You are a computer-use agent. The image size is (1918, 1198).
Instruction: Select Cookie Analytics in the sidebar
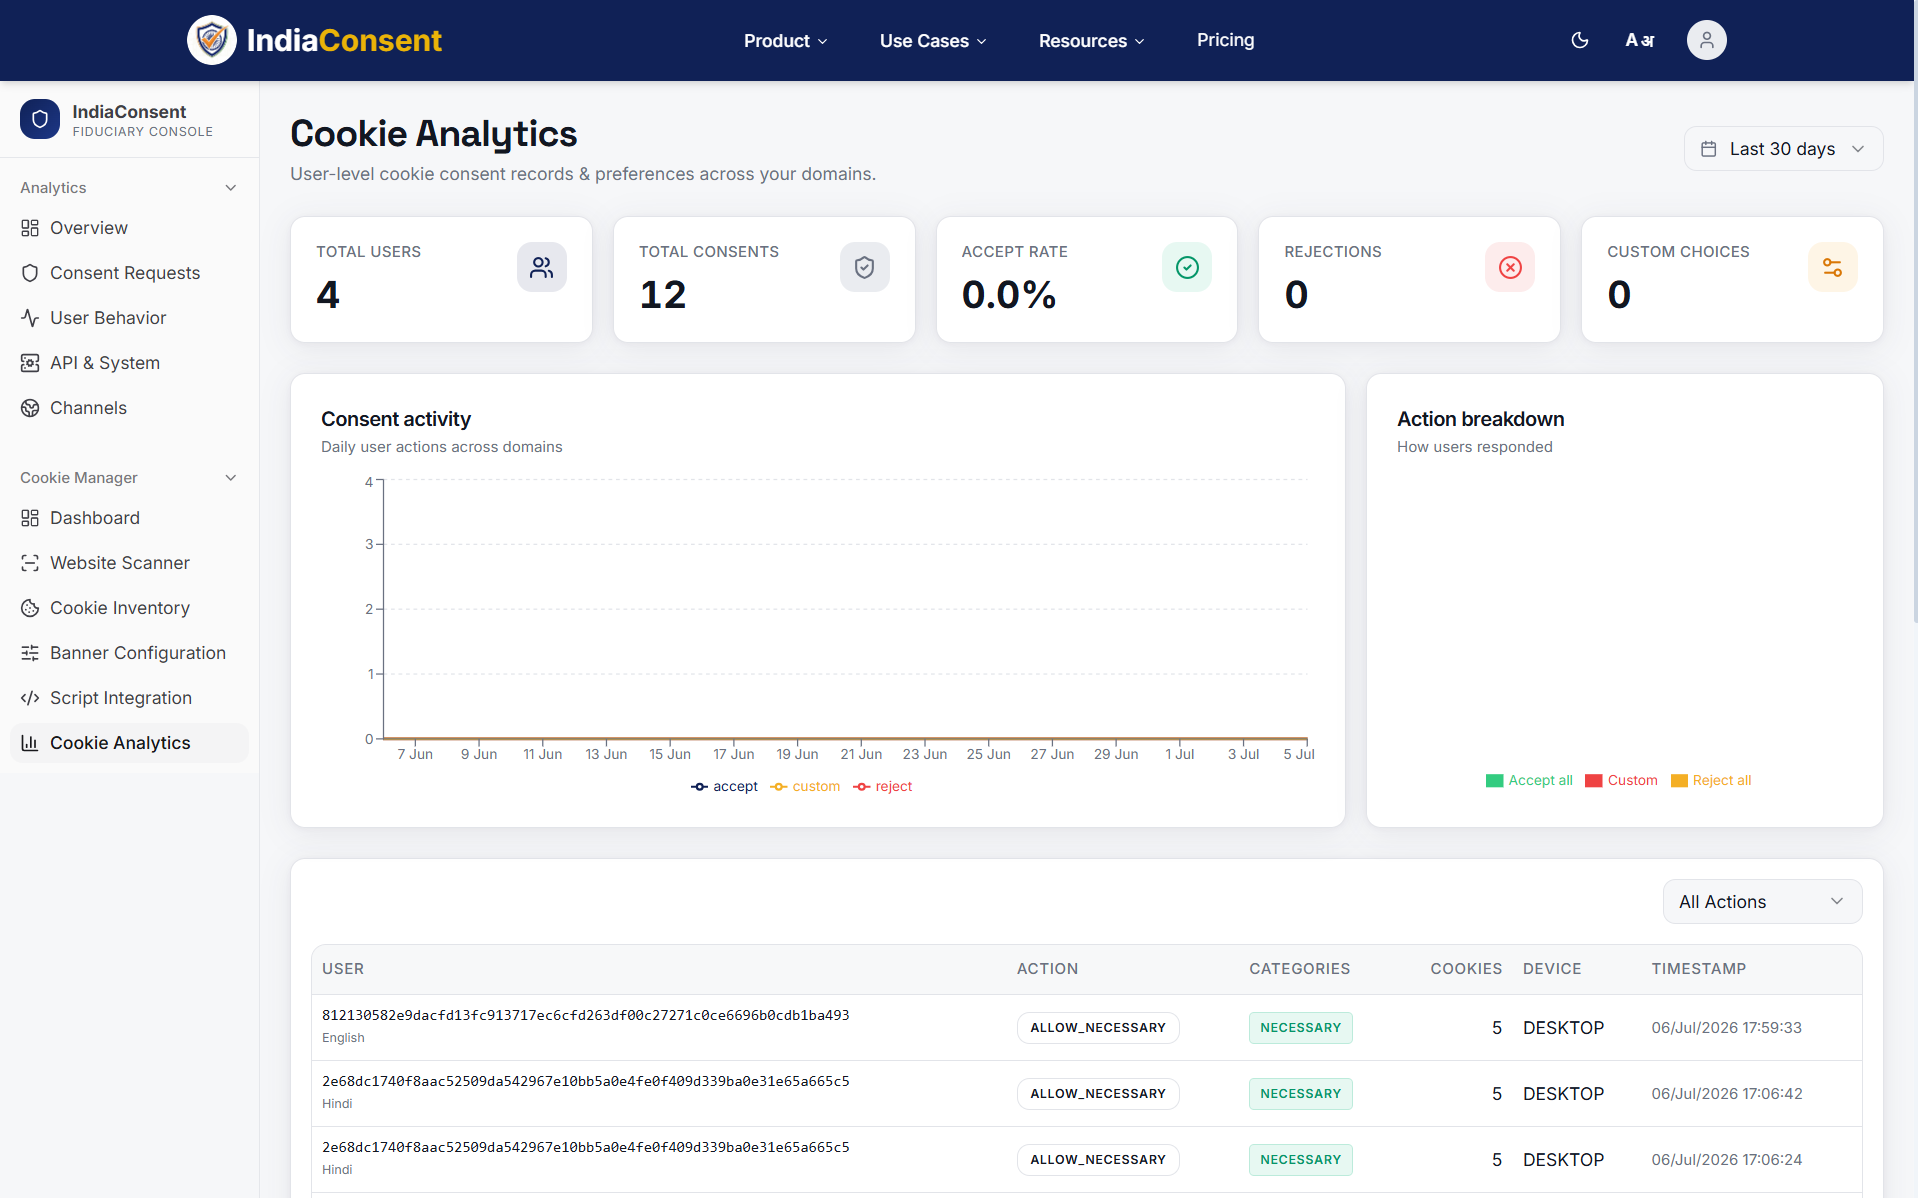coord(129,743)
